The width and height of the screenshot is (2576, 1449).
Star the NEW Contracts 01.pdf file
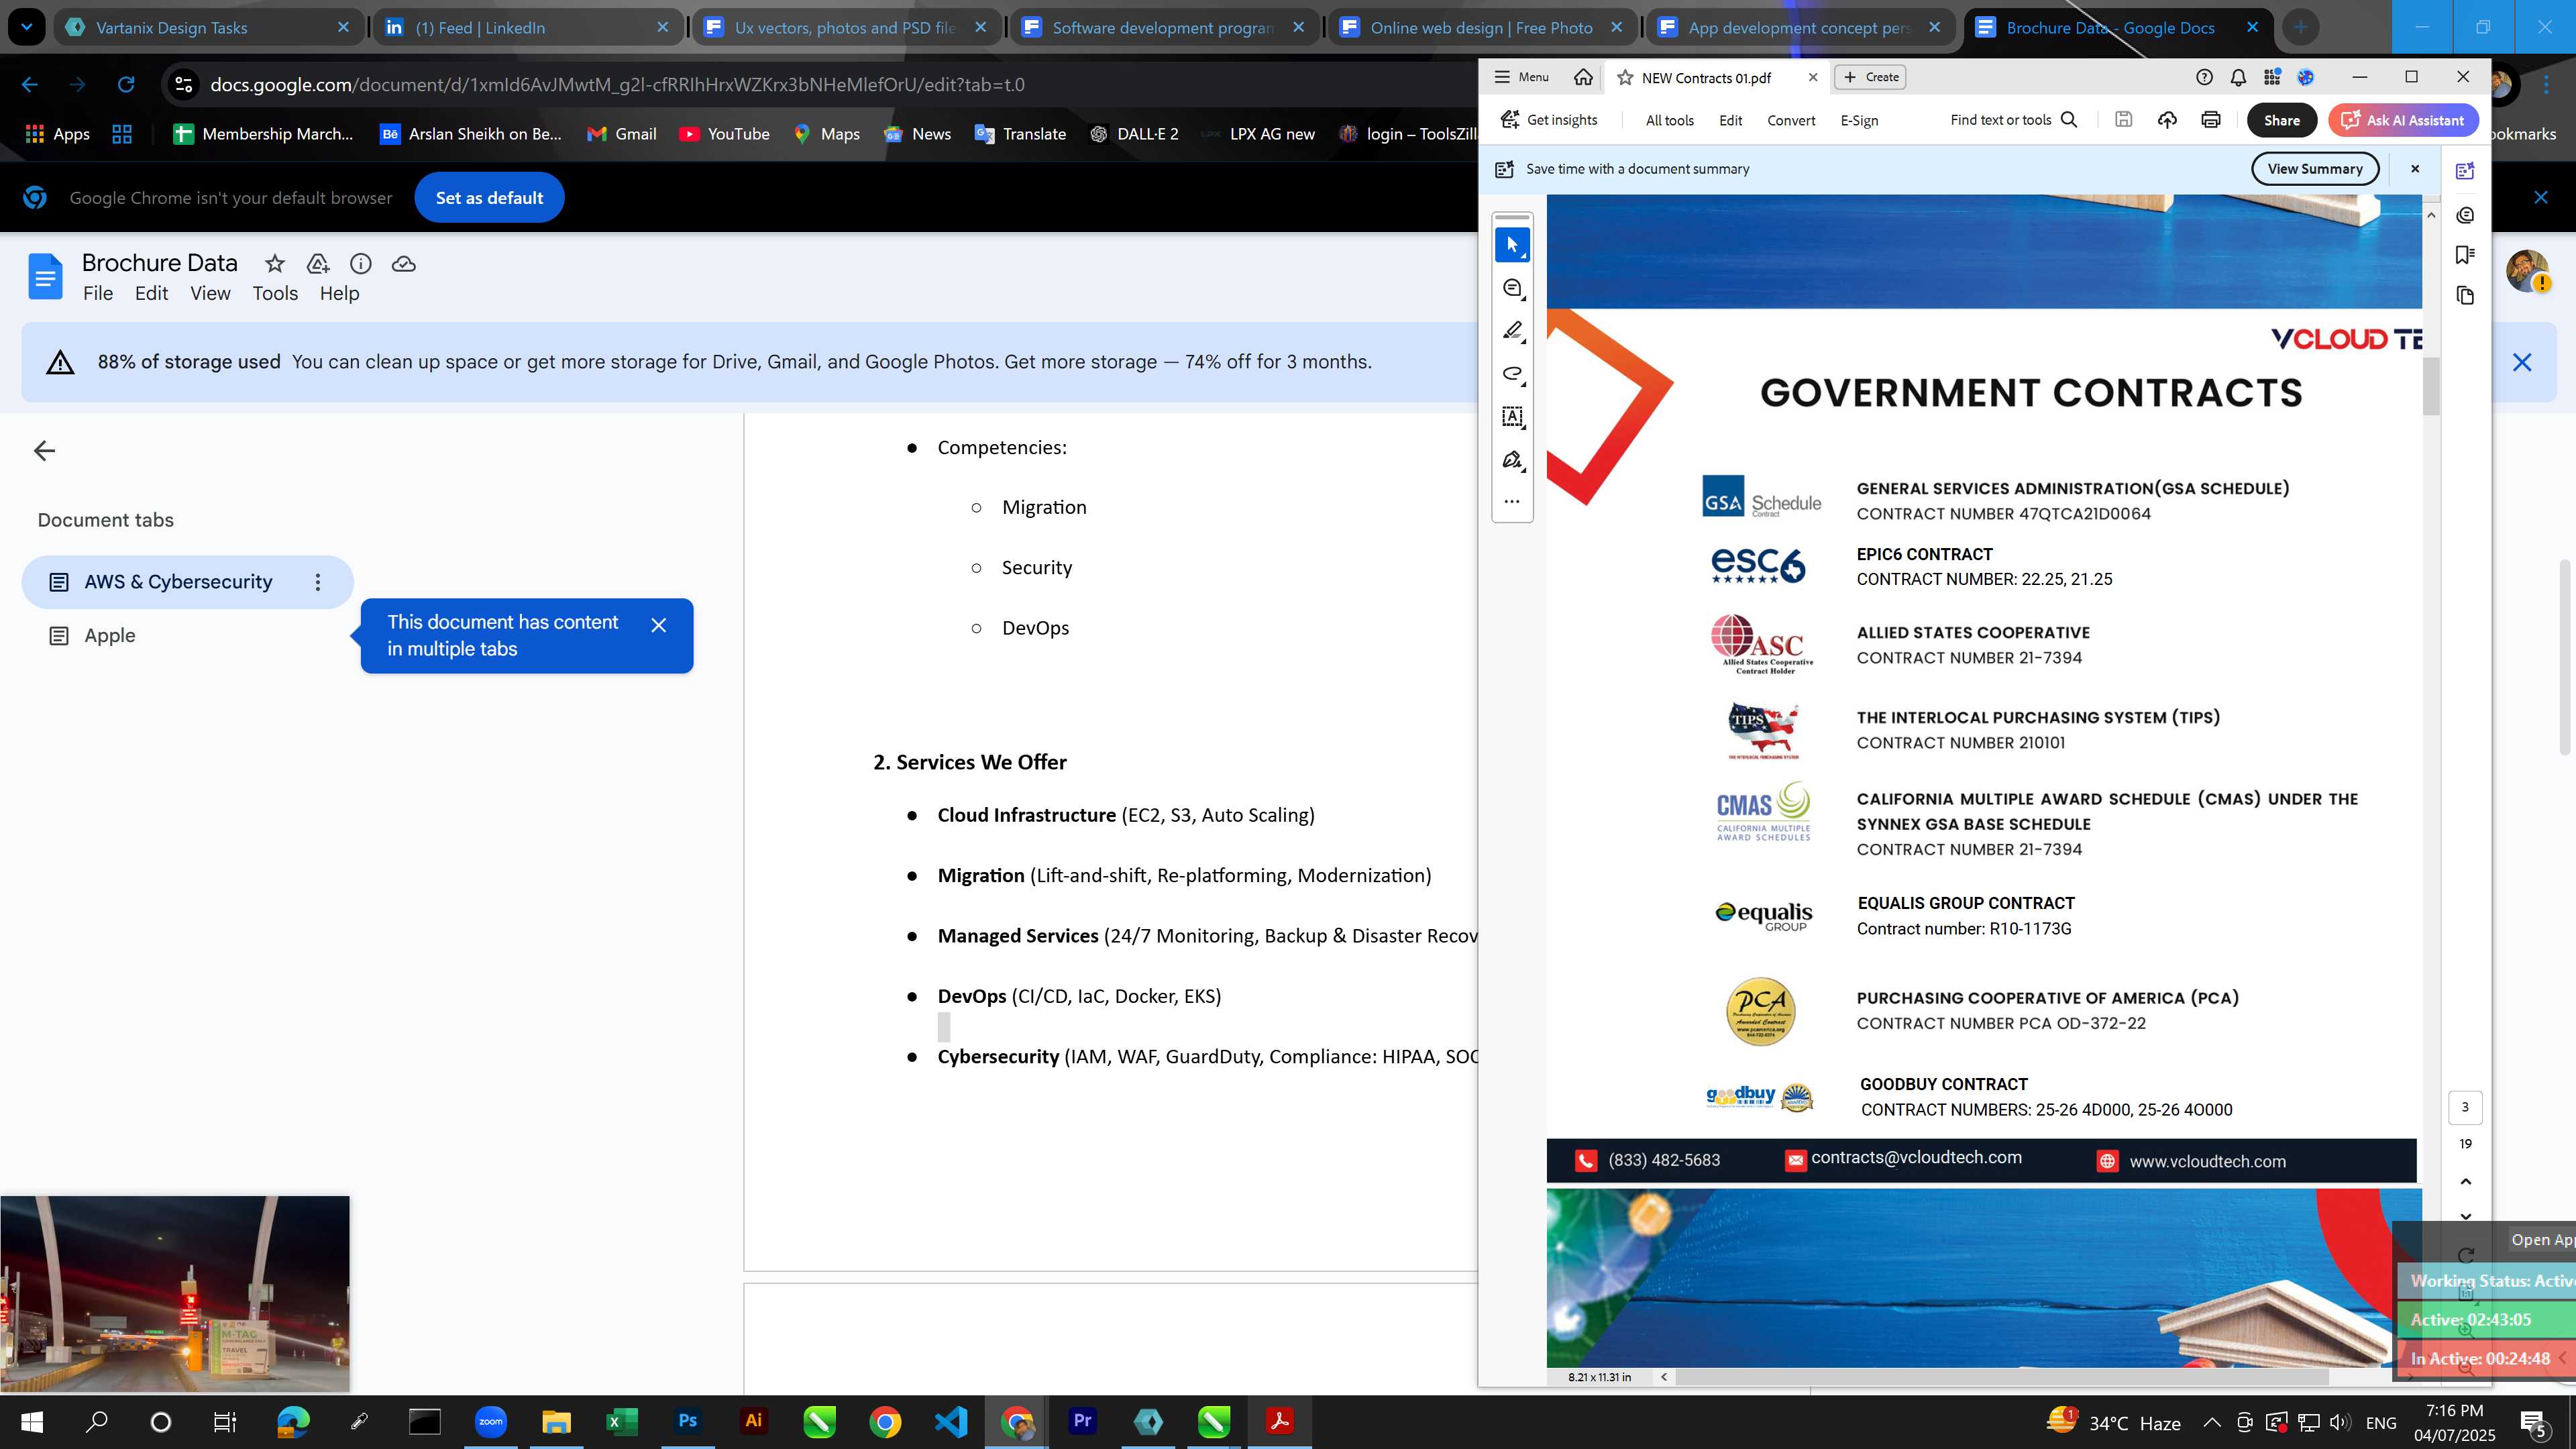click(x=1625, y=78)
